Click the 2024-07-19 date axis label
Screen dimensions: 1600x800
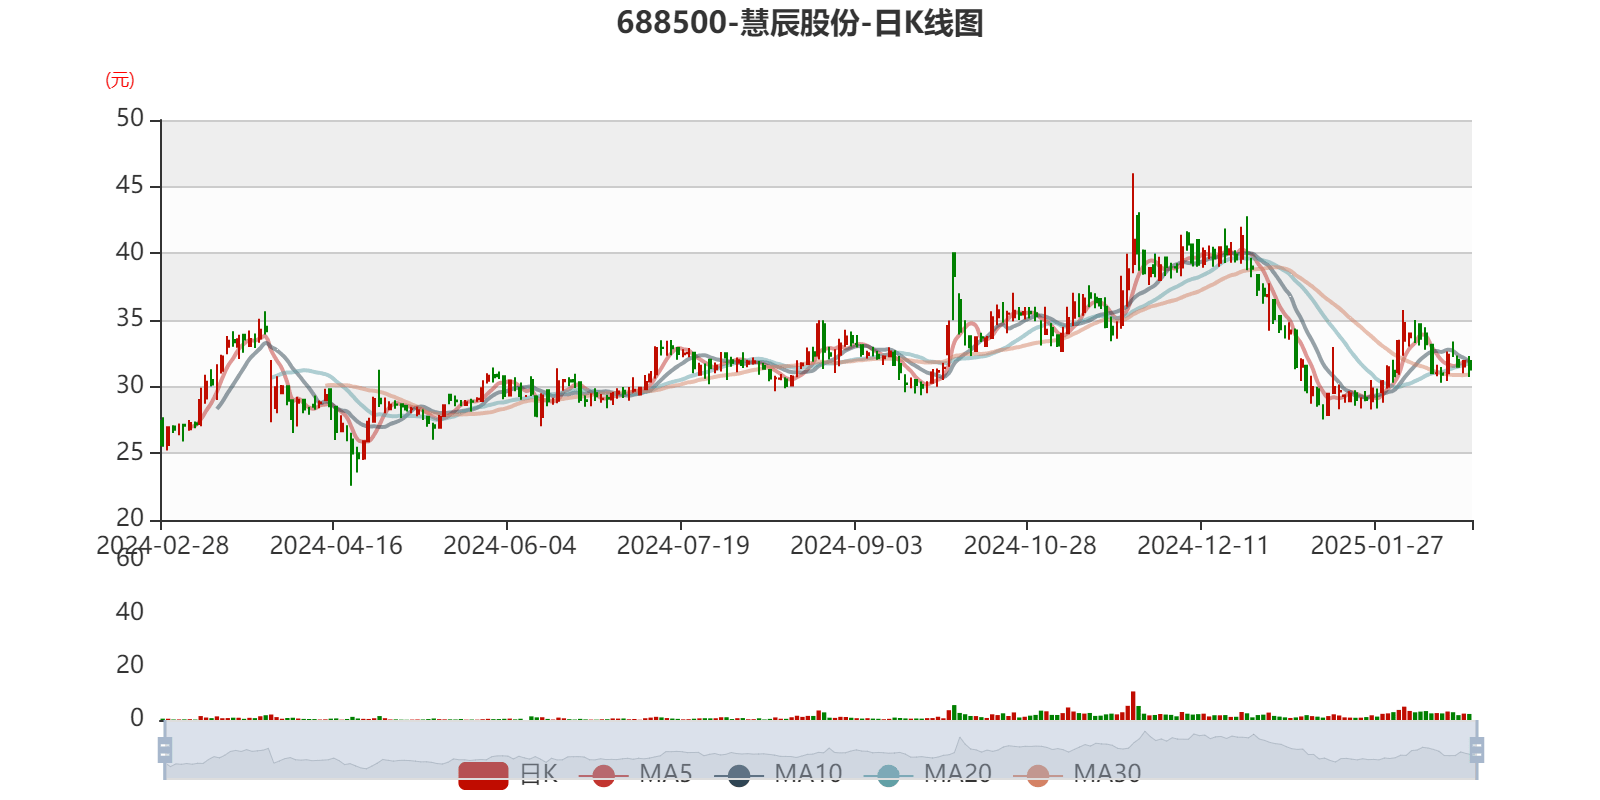point(683,546)
